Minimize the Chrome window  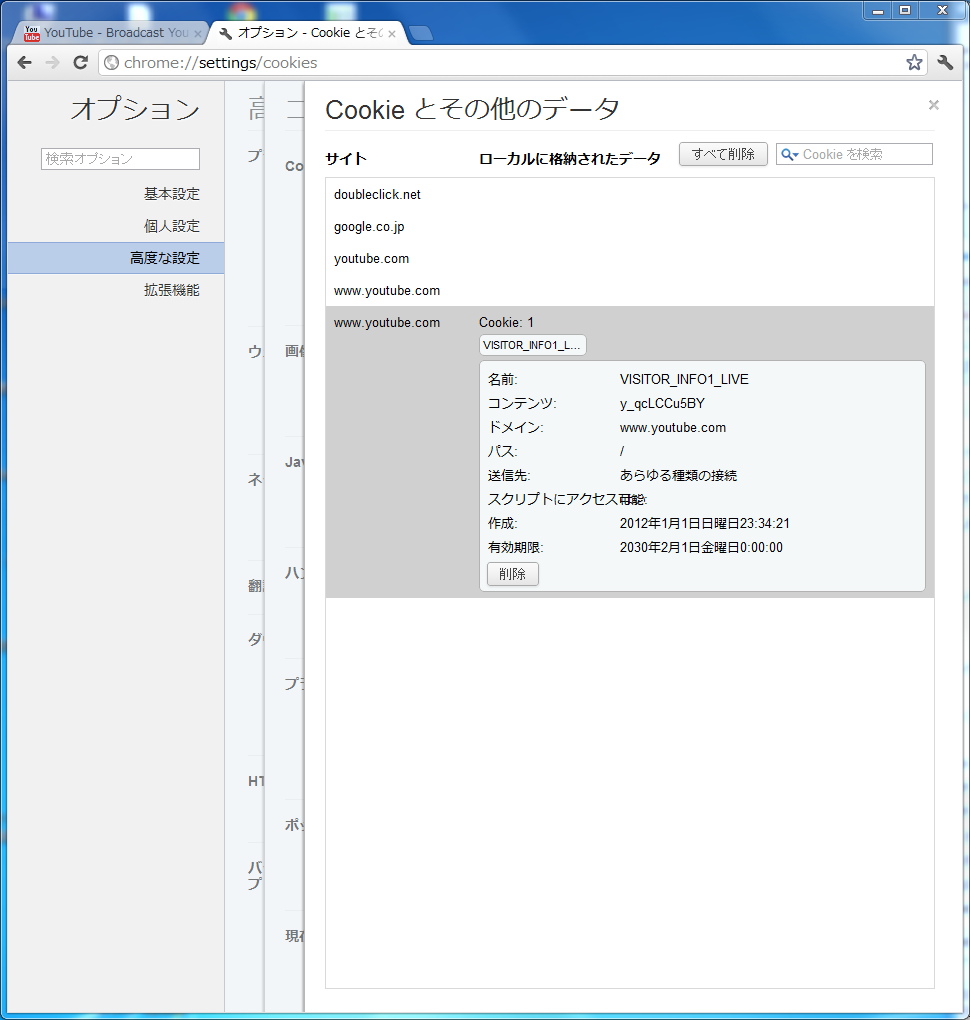click(878, 10)
